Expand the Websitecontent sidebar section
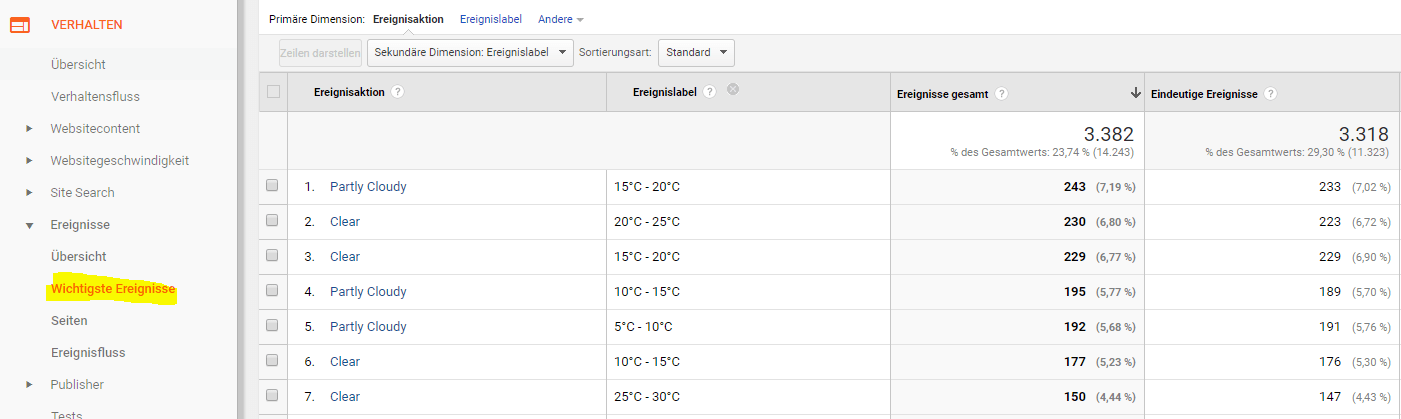 29,129
